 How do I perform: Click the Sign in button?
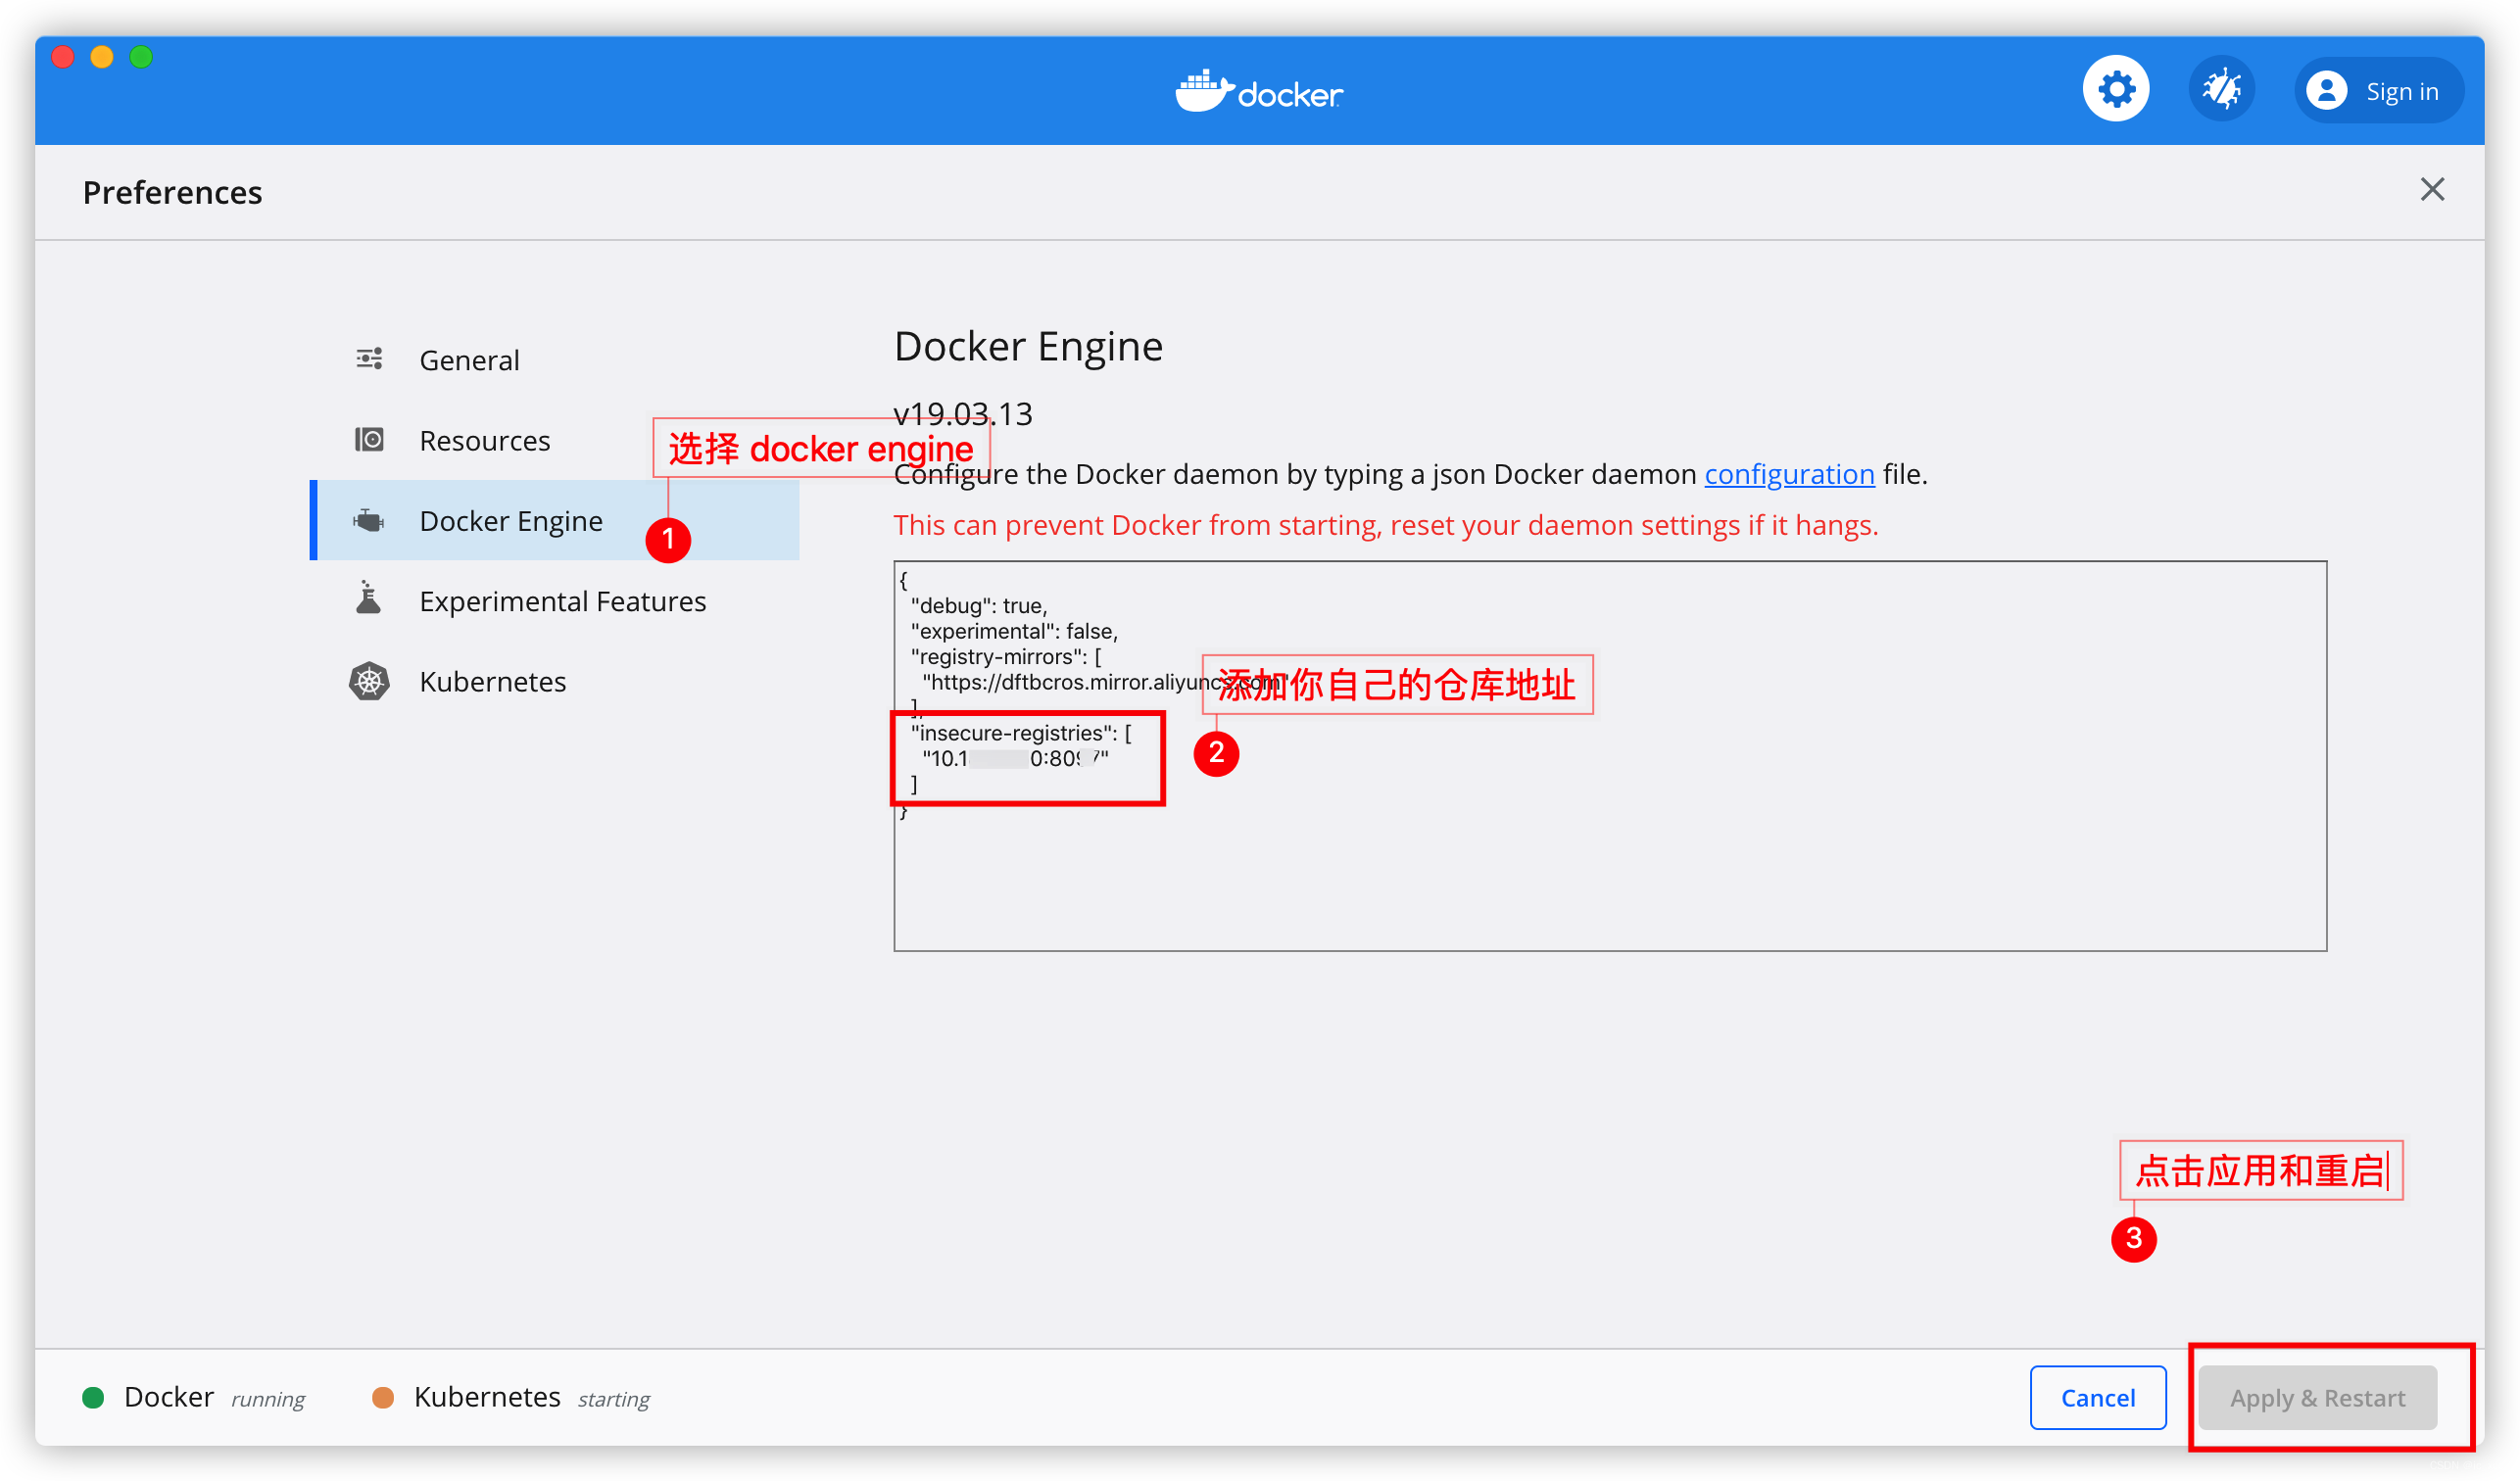(2378, 91)
